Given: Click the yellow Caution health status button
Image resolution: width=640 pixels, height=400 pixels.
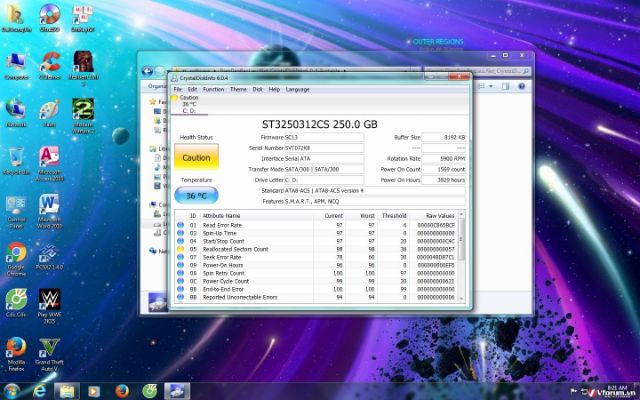Looking at the screenshot, I should tap(196, 157).
